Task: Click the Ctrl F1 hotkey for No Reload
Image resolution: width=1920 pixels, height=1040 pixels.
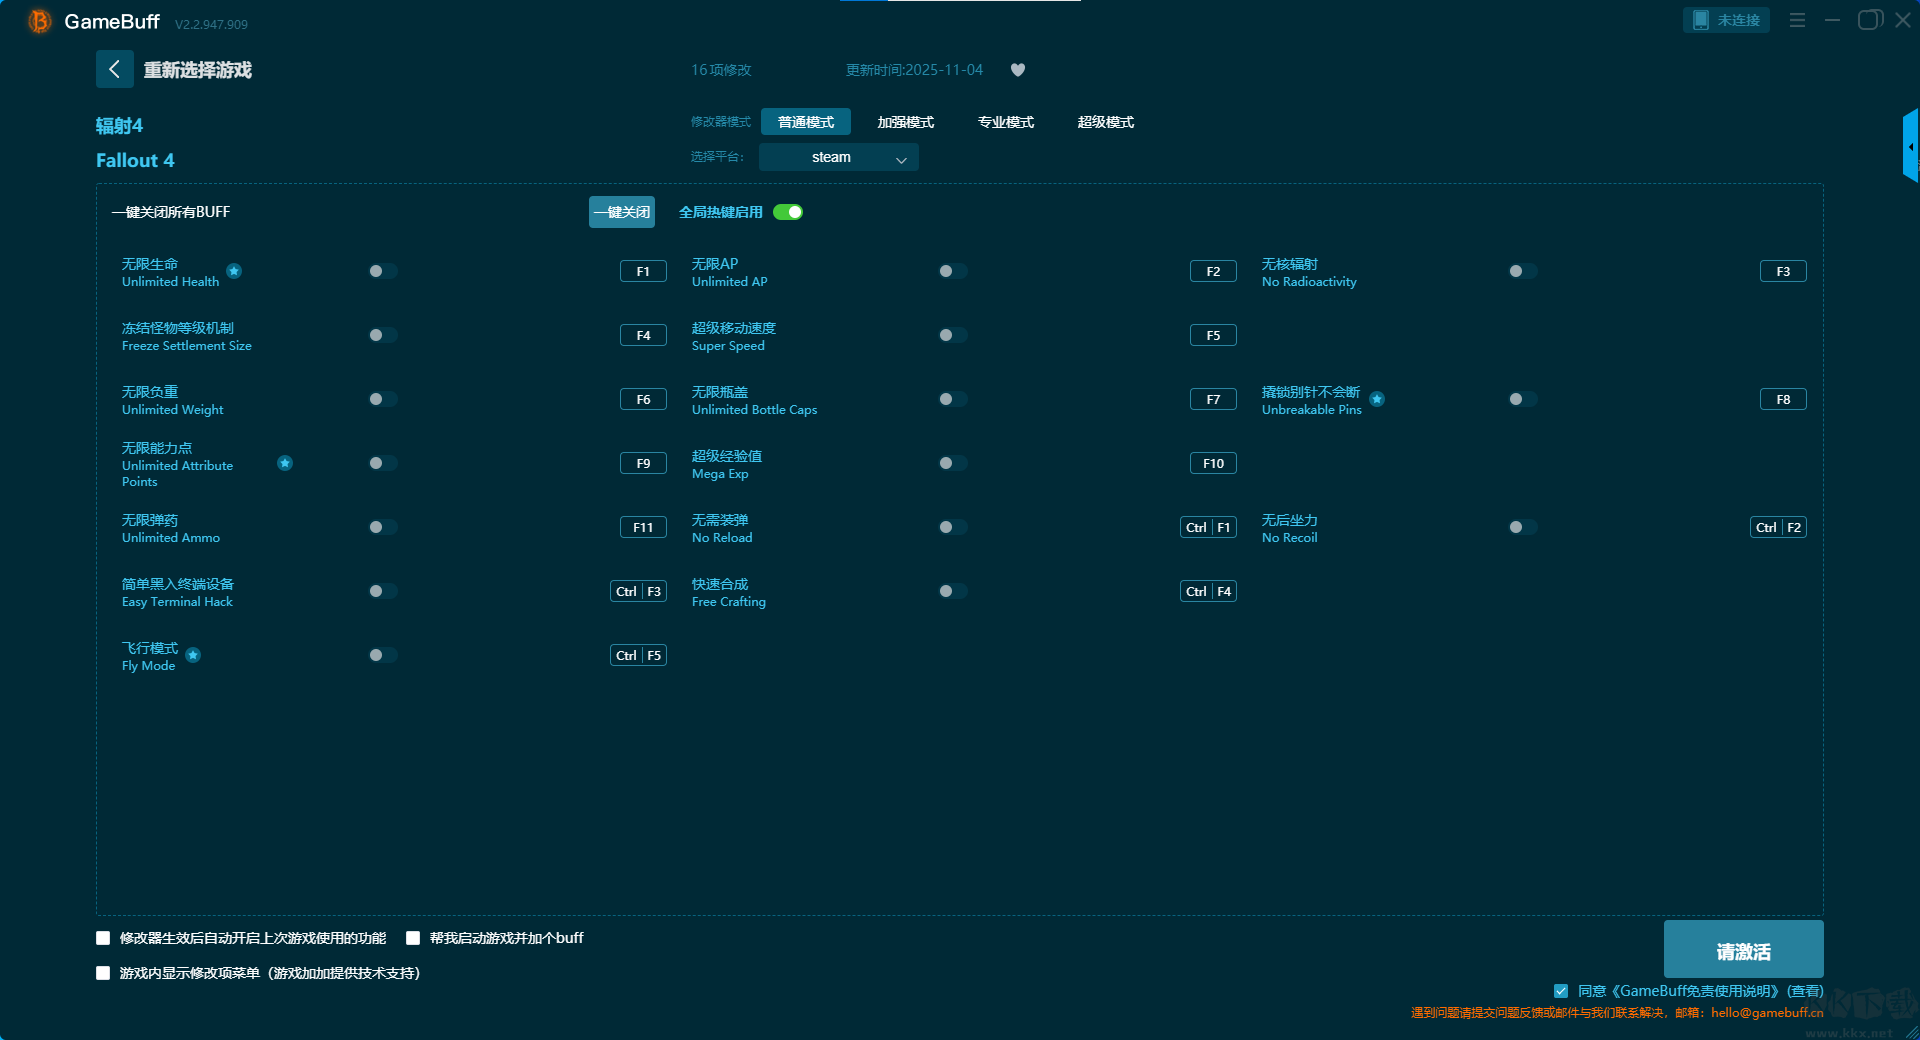Action: 1208,527
